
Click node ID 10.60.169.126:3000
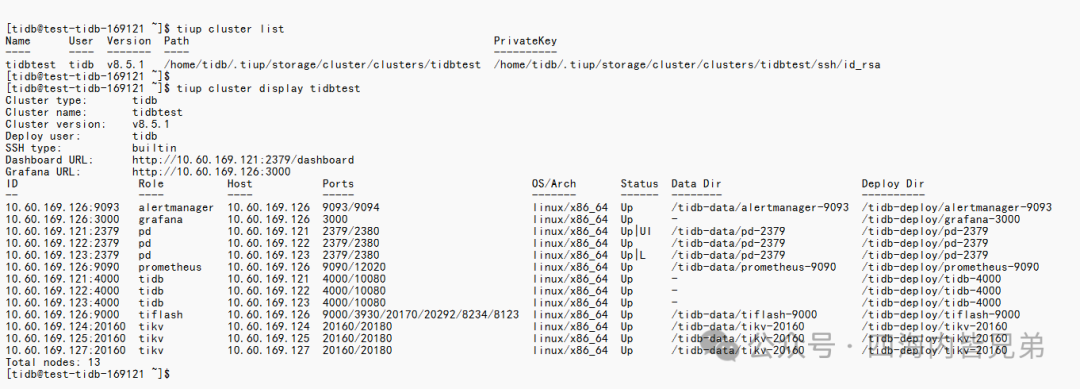63,219
